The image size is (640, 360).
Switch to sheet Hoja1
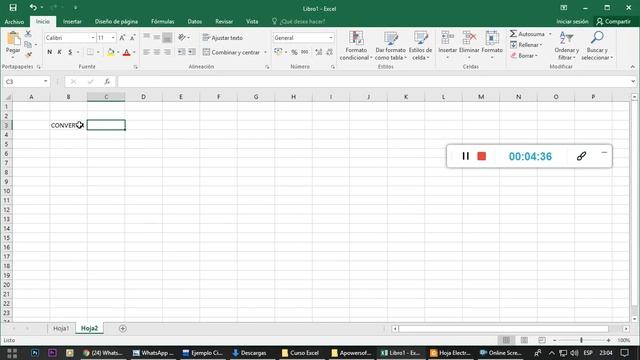61,328
